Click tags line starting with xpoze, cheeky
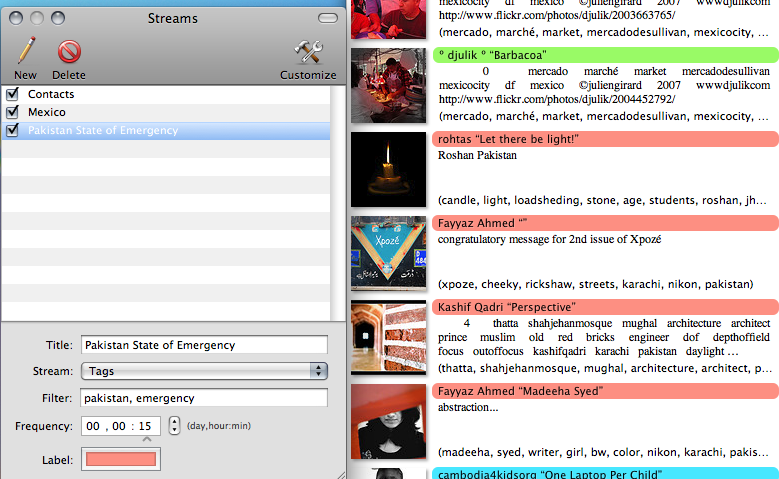 (x=596, y=284)
